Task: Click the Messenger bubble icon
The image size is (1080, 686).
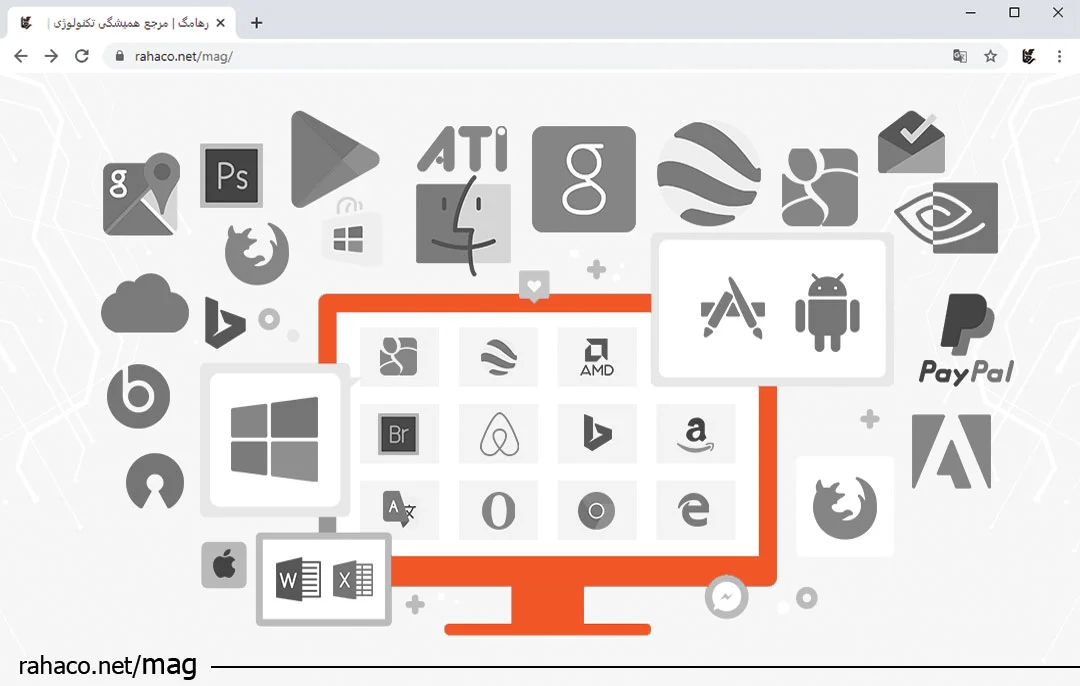Action: (727, 596)
